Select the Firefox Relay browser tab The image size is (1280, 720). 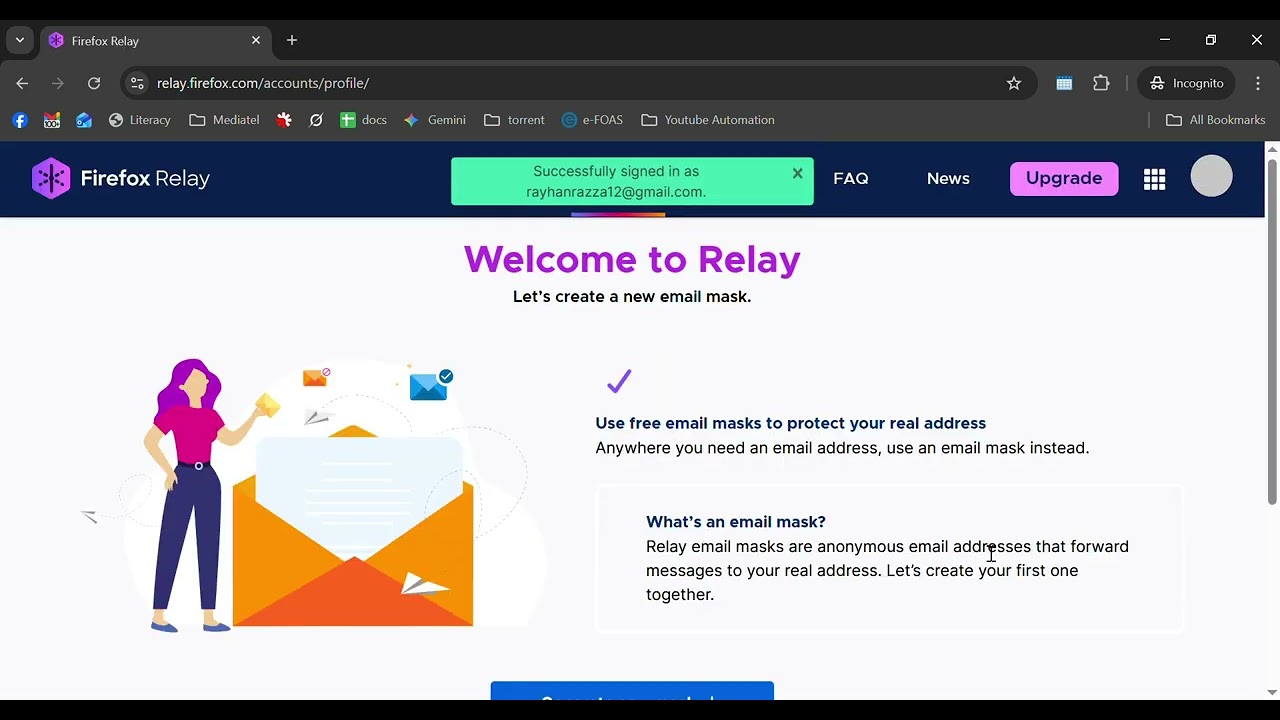tap(155, 41)
